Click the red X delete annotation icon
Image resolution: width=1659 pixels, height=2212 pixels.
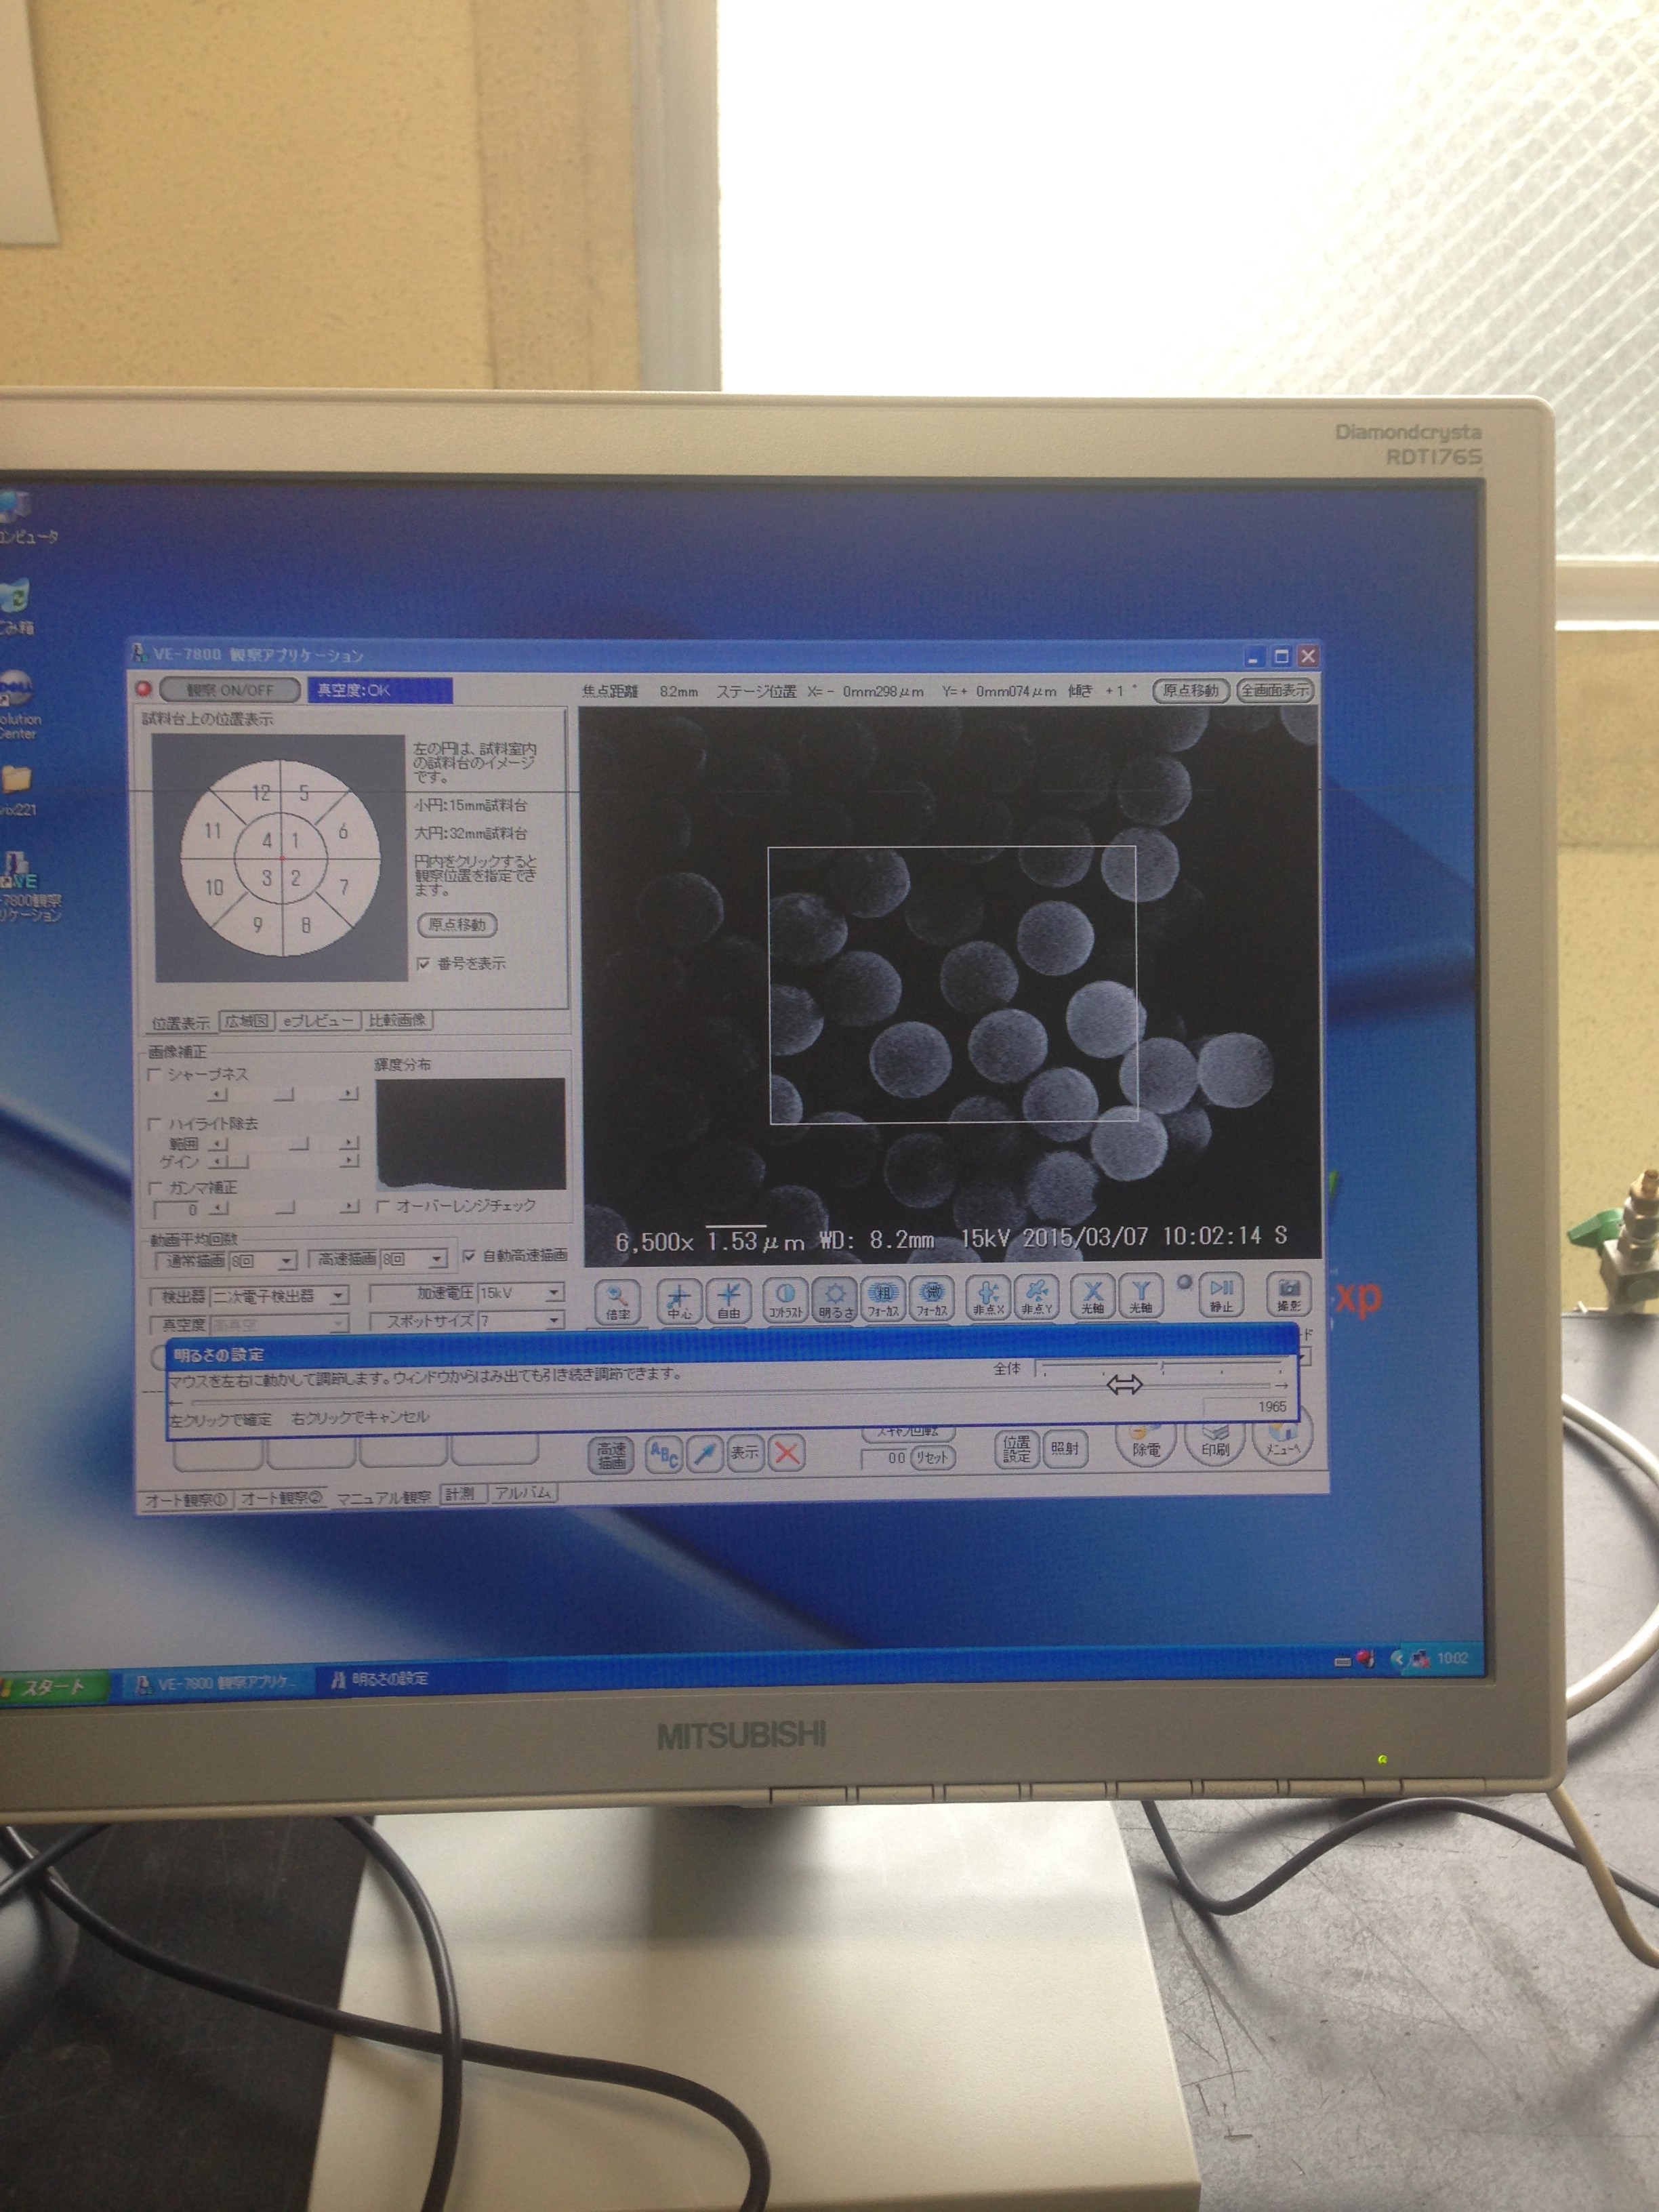coord(787,1453)
